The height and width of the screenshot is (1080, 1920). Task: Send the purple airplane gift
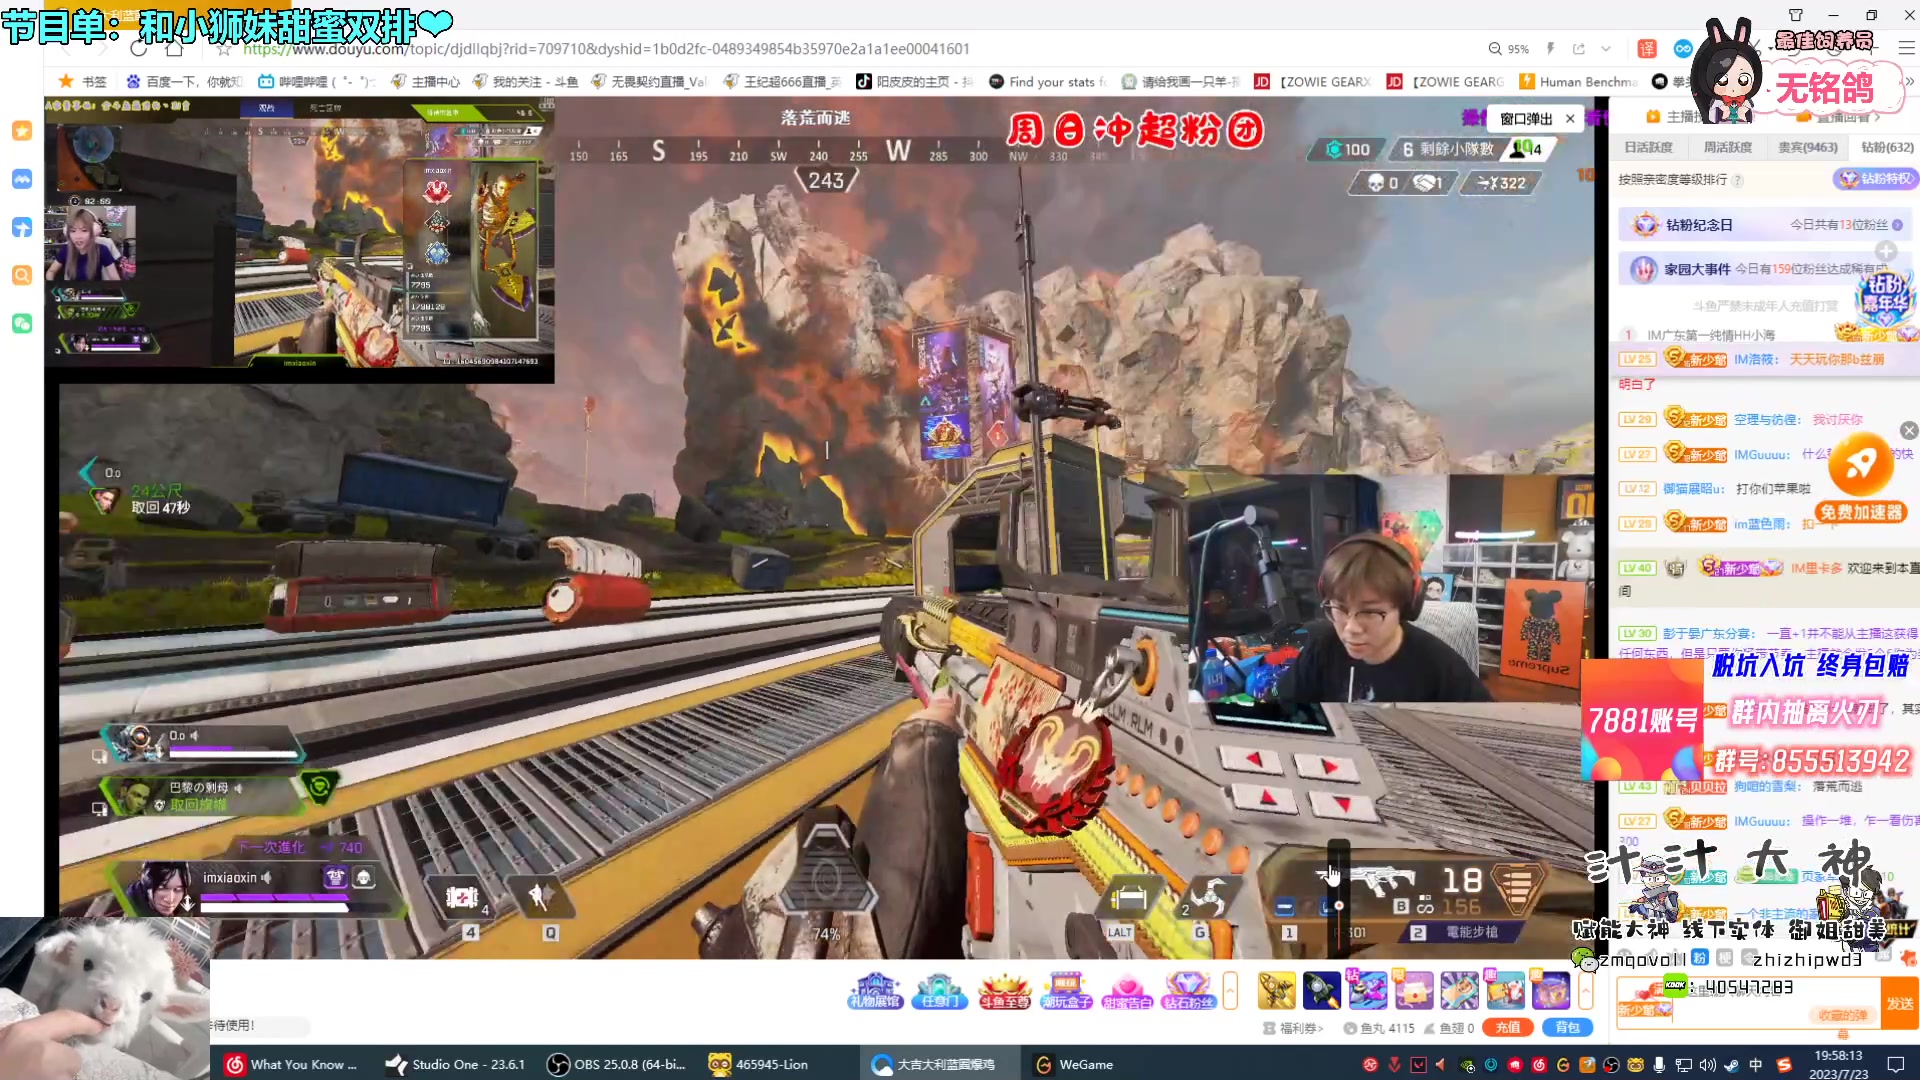pos(1367,990)
